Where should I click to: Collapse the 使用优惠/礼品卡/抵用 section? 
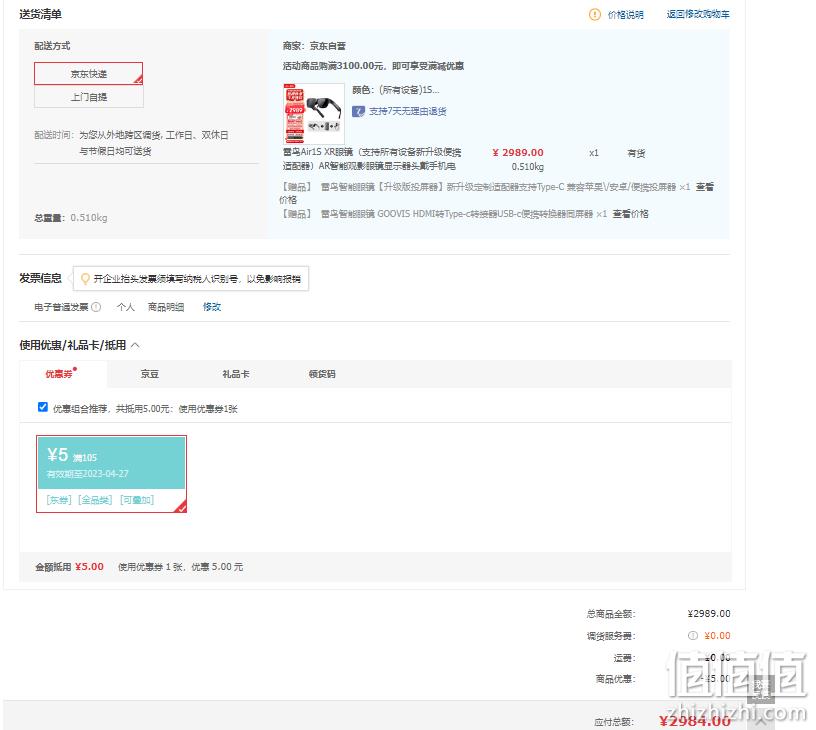pos(135,345)
